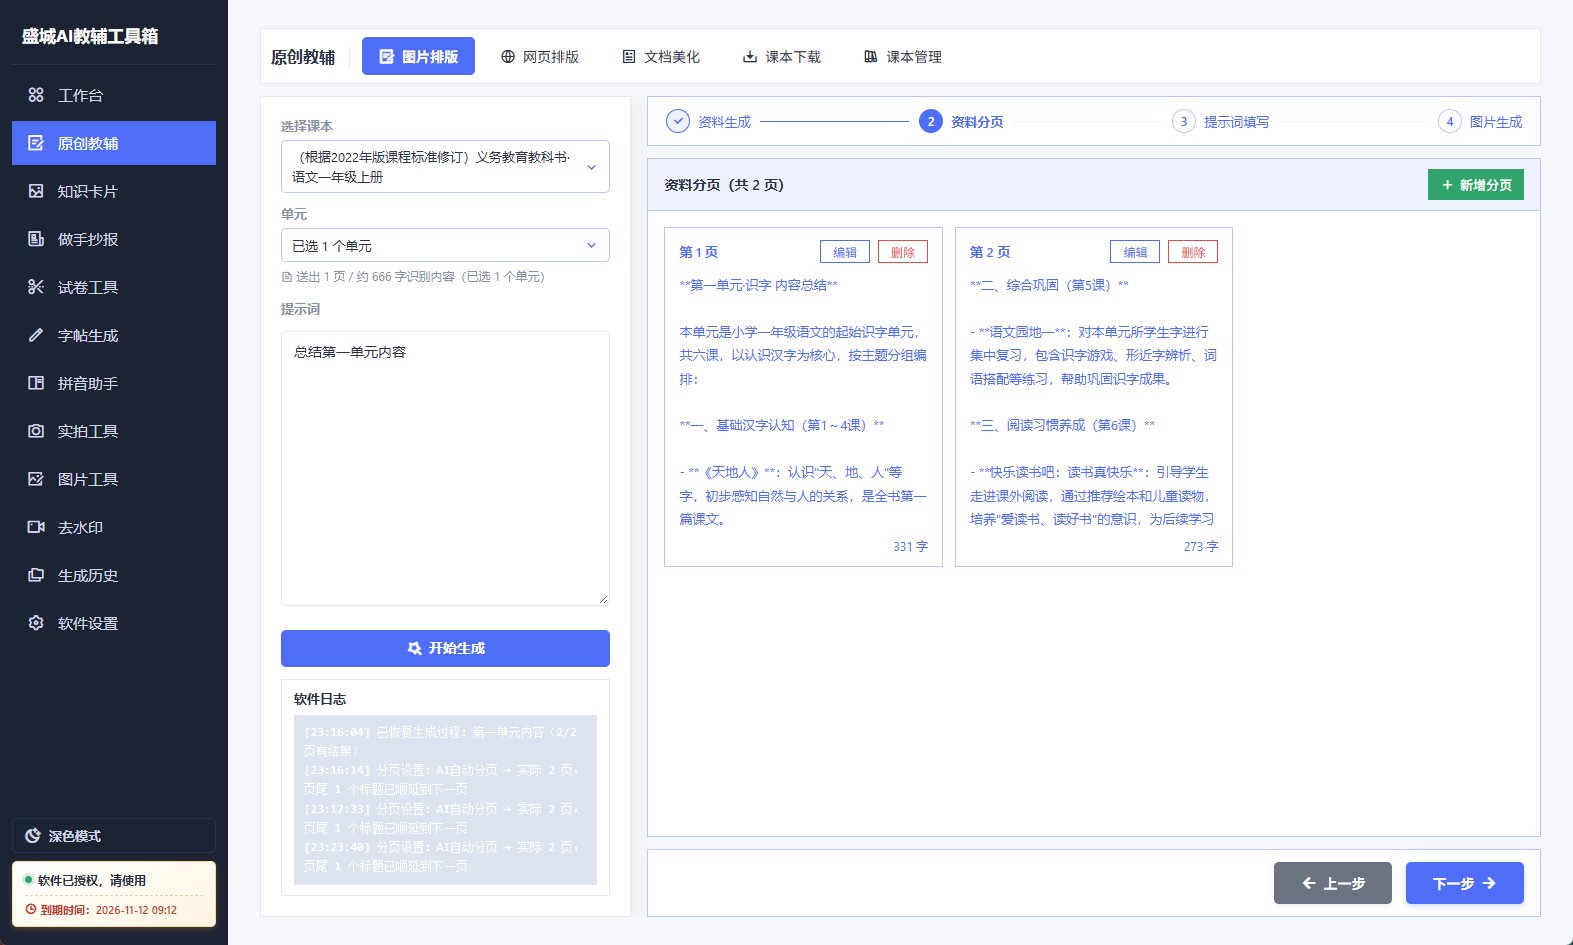The height and width of the screenshot is (945, 1573).
Task: Click the 第 2 页 content card text
Action: click(x=1093, y=402)
